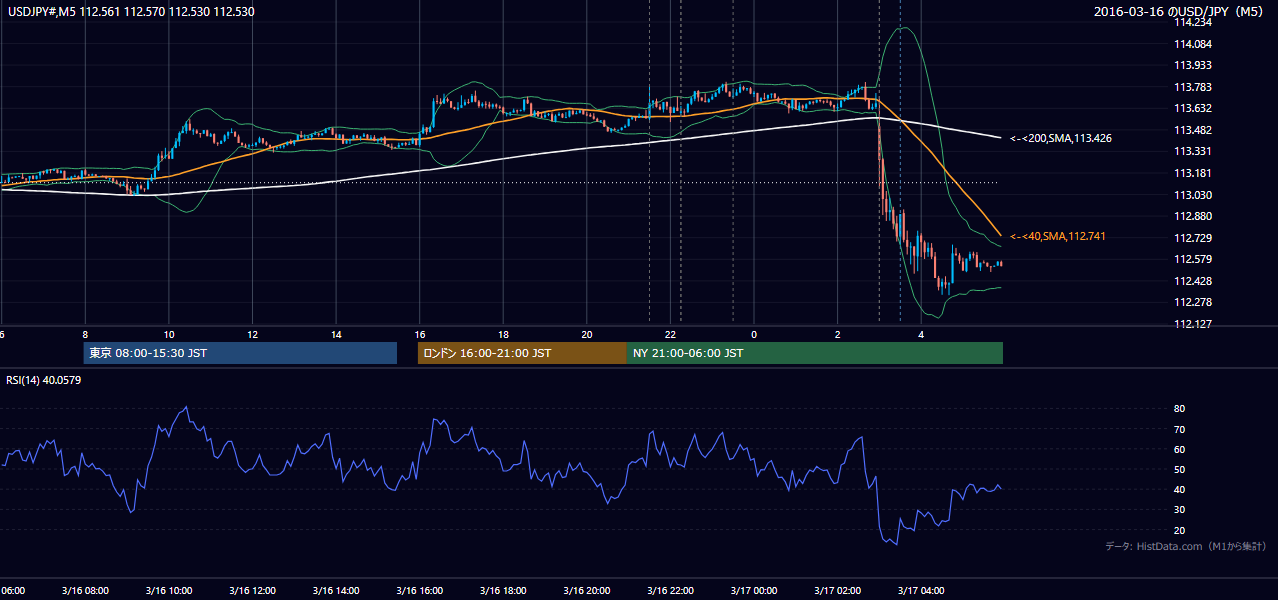Click the 3/16 20:00 bottom time label
Viewport: 1278px width, 600px height.
587,591
